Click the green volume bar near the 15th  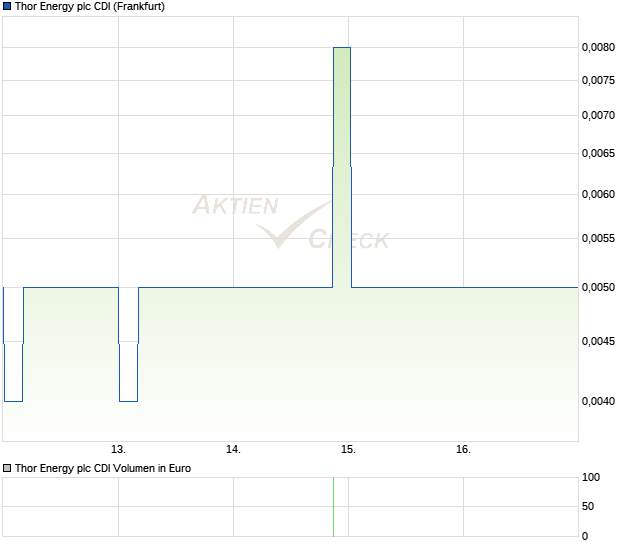(333, 507)
